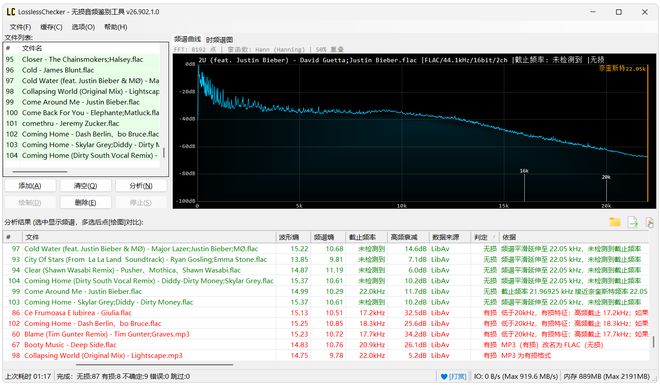Open the 选项(O) menu
The width and height of the screenshot is (660, 385).
(83, 27)
